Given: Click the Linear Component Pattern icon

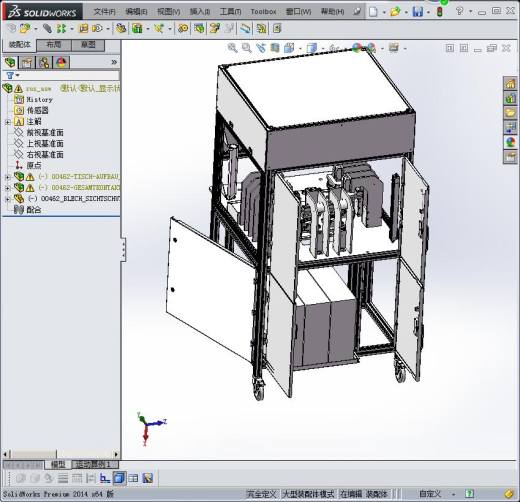Looking at the screenshot, I should pyautogui.click(x=61, y=29).
